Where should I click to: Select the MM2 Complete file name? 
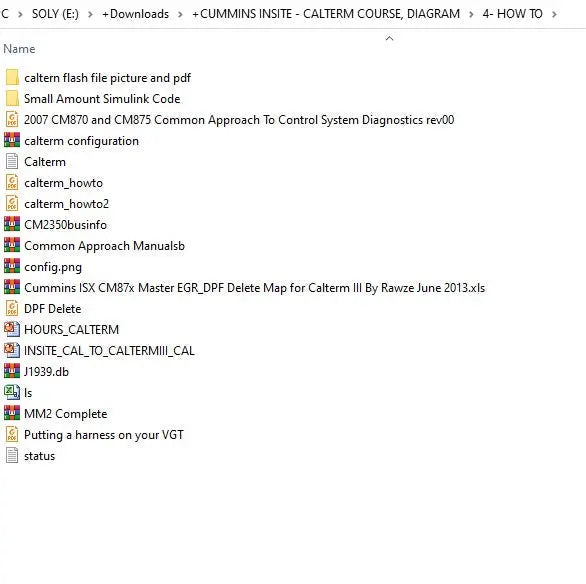point(66,414)
